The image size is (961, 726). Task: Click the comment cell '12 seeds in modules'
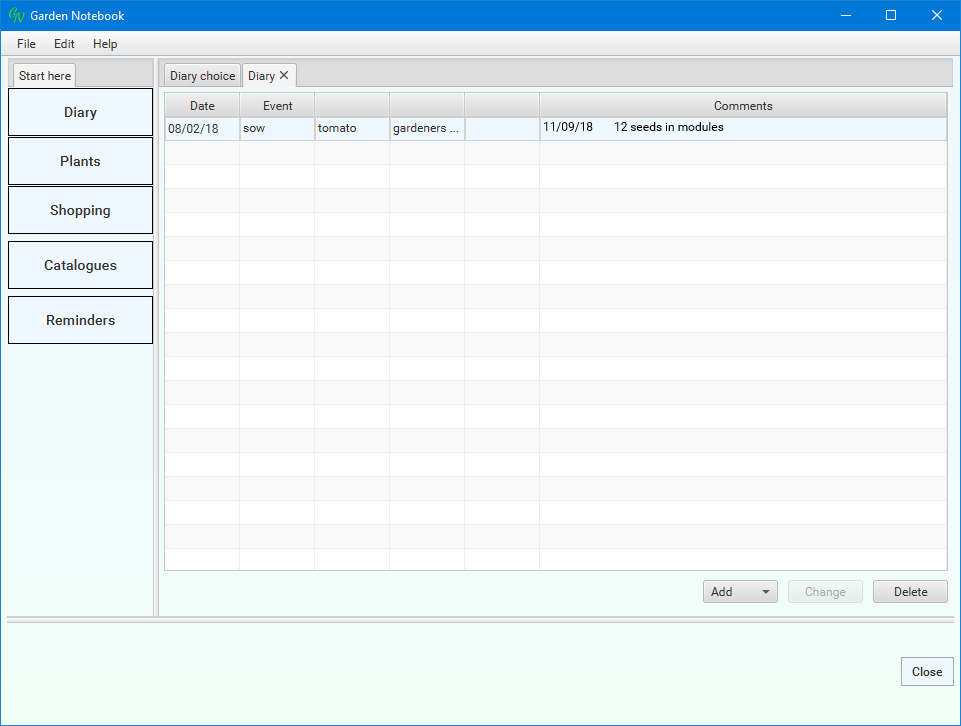click(x=668, y=127)
